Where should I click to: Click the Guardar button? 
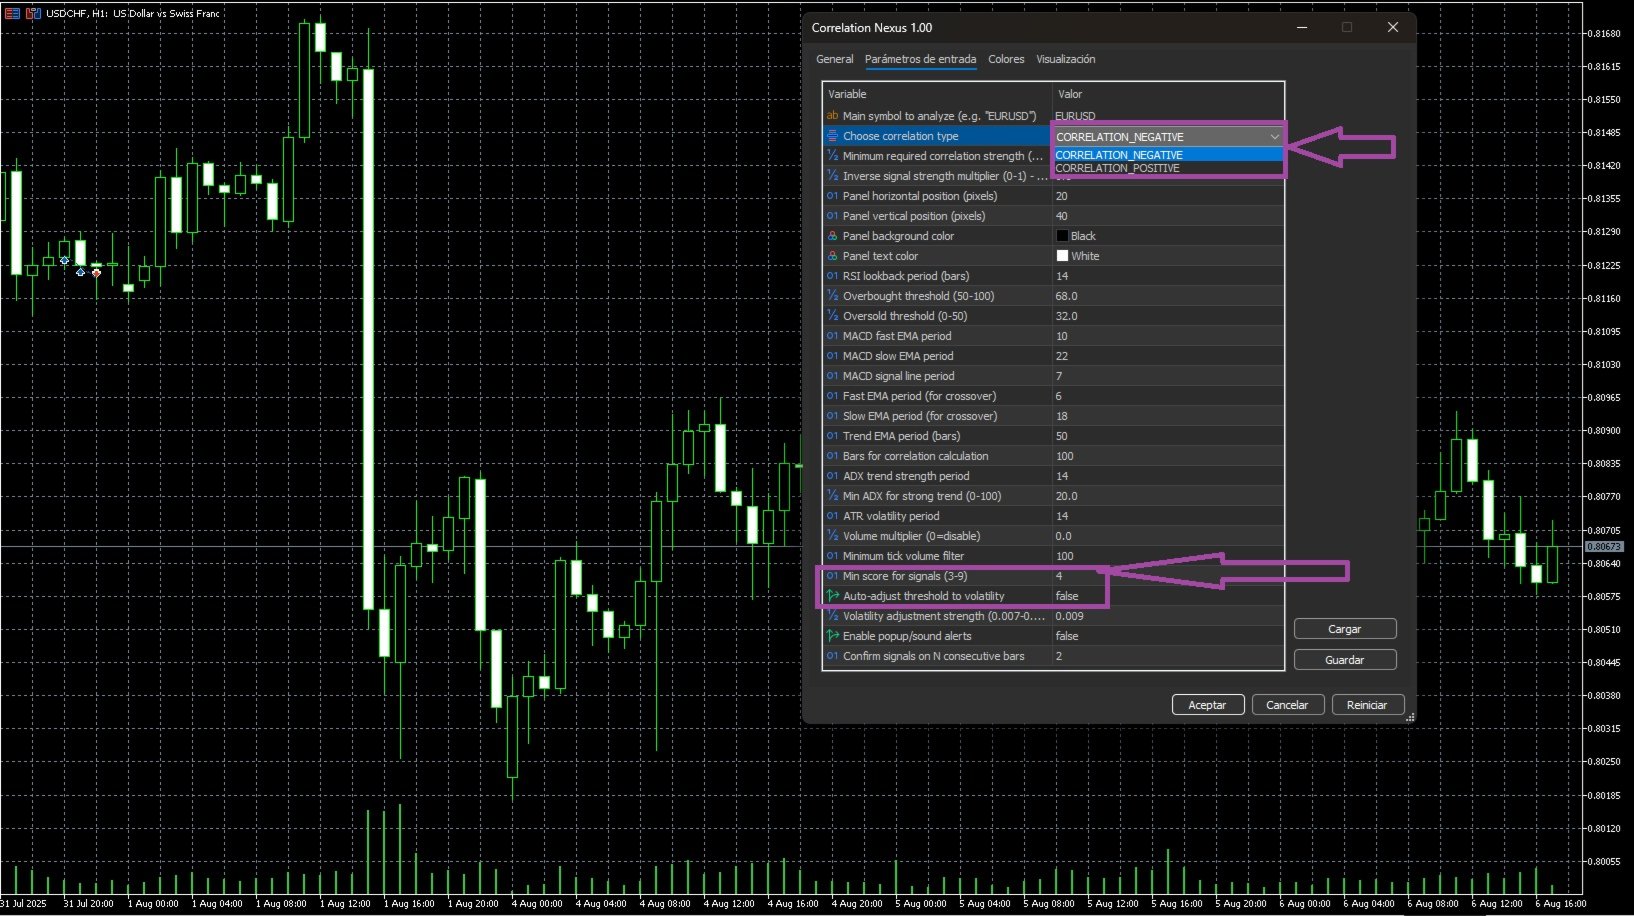(1344, 660)
